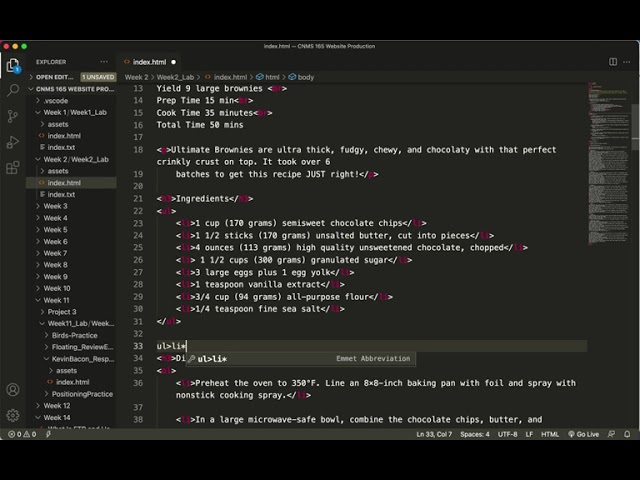Viewport: 640px width, 480px height.
Task: Click the editor minimap
Action: (x=608, y=163)
